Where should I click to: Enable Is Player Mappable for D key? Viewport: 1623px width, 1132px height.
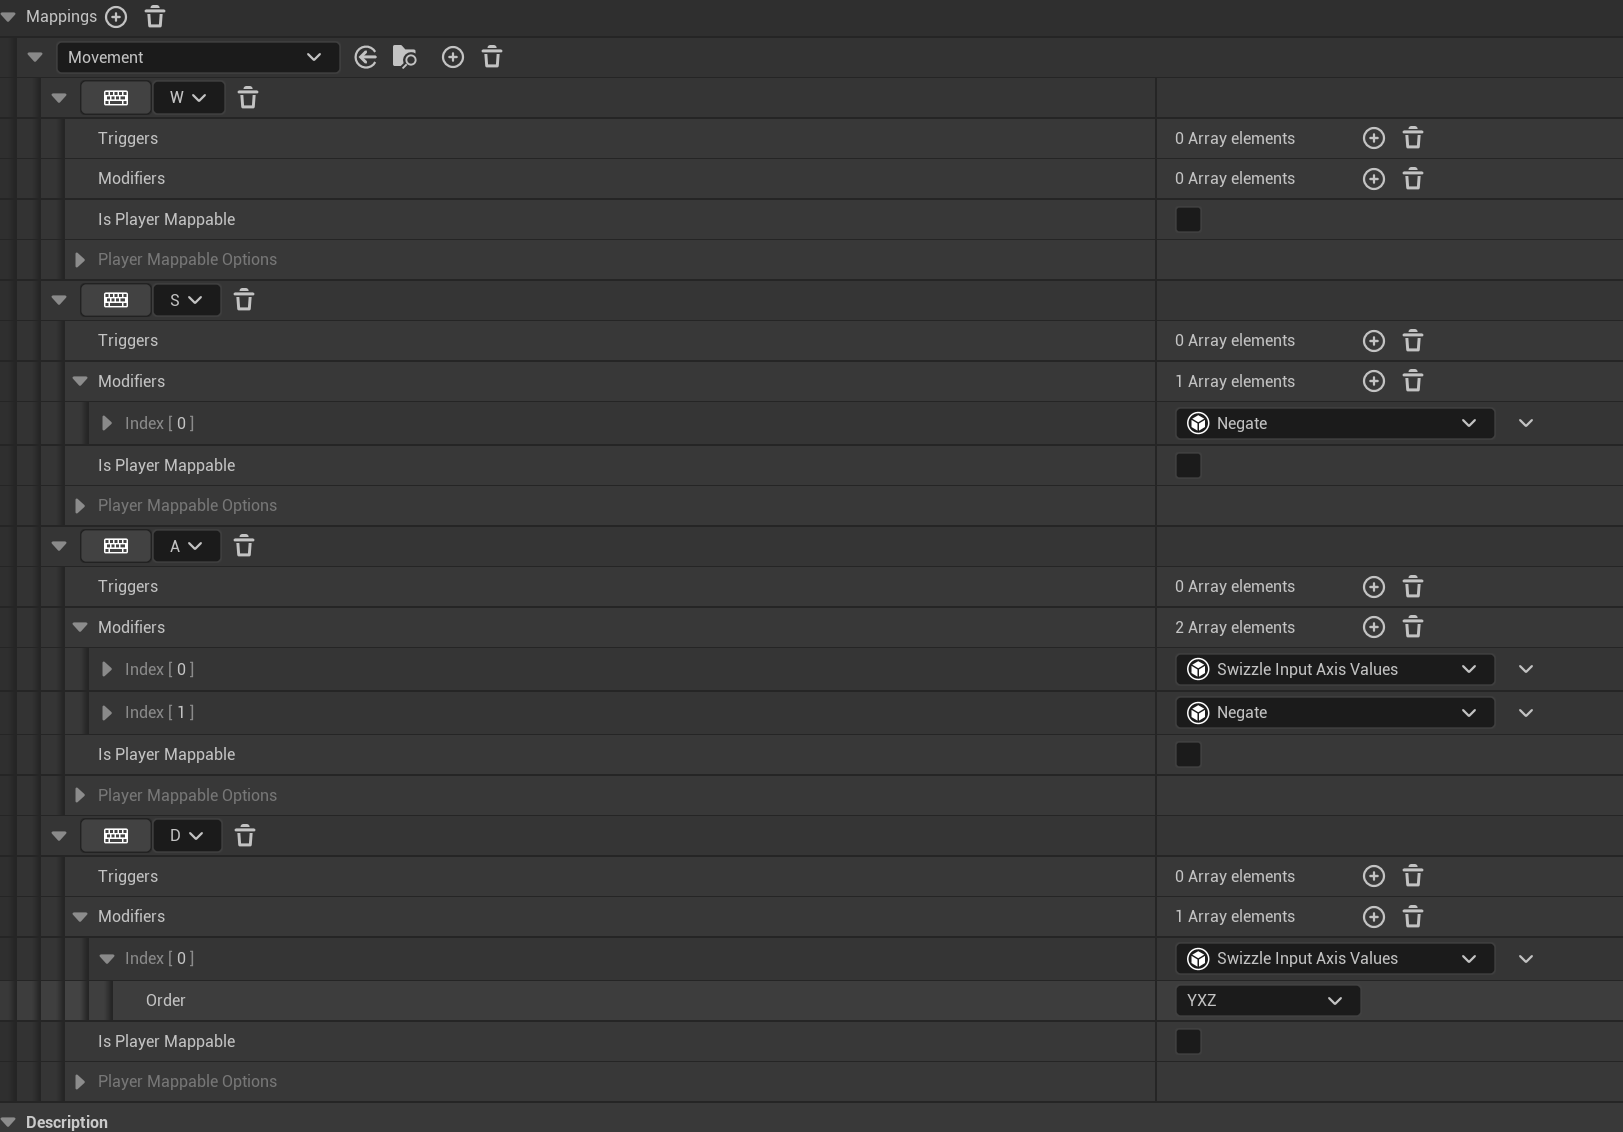(x=1188, y=1041)
